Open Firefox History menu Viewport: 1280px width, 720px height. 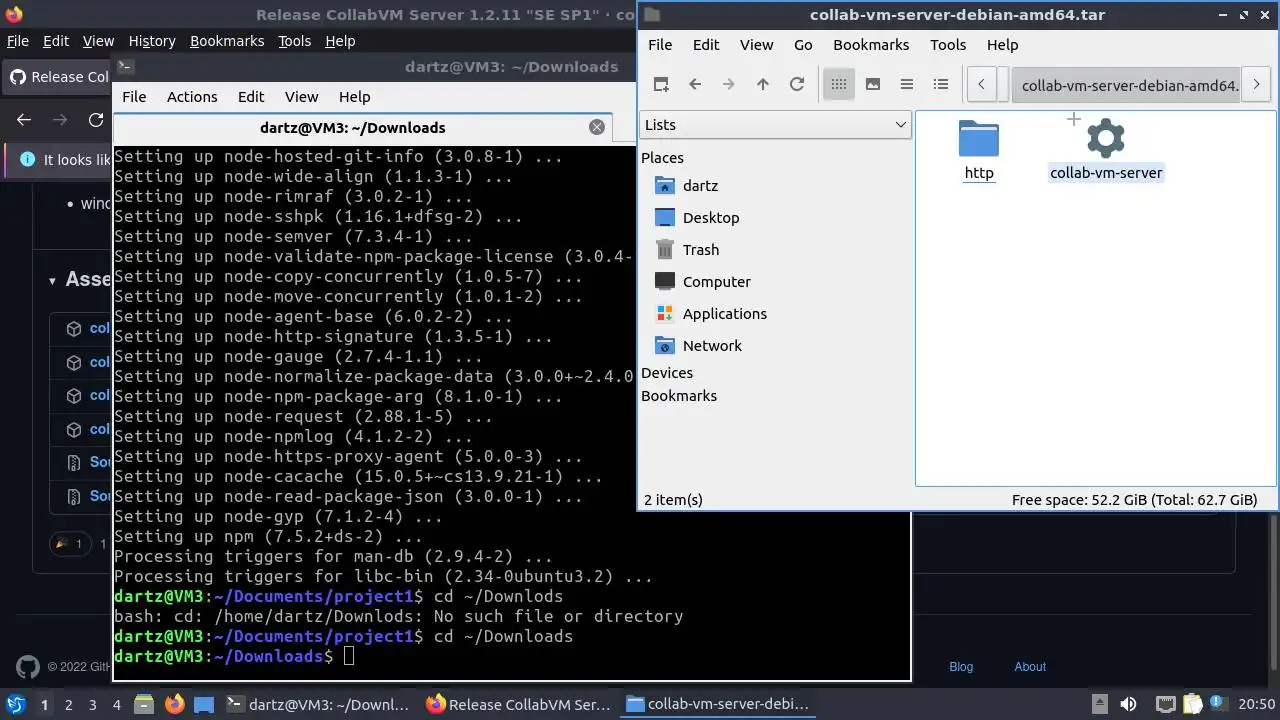tap(152, 41)
